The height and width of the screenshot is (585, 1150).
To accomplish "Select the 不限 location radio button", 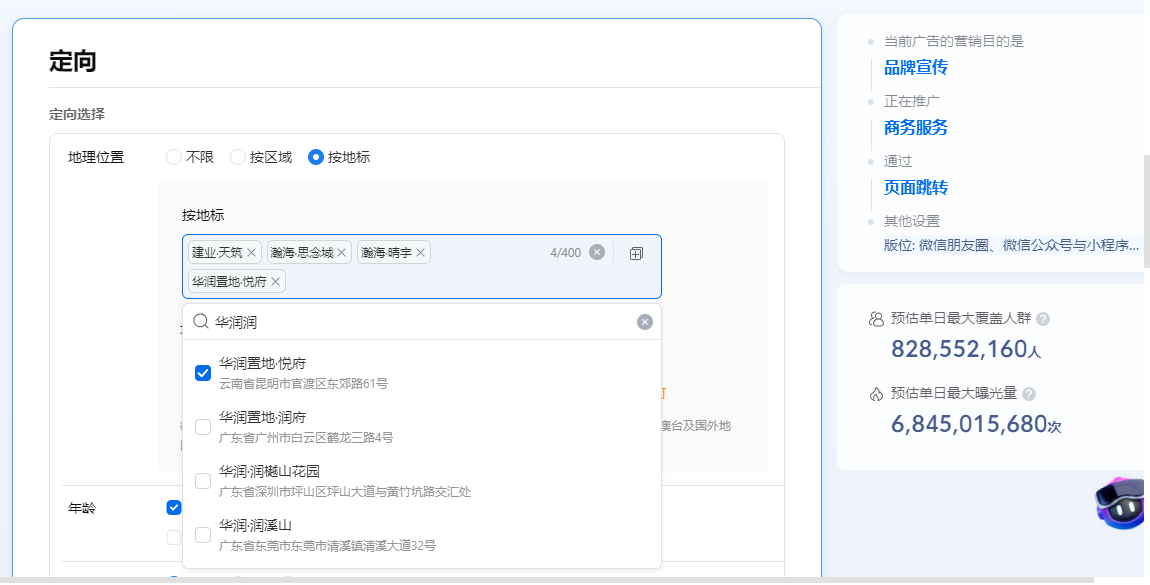I will (174, 157).
